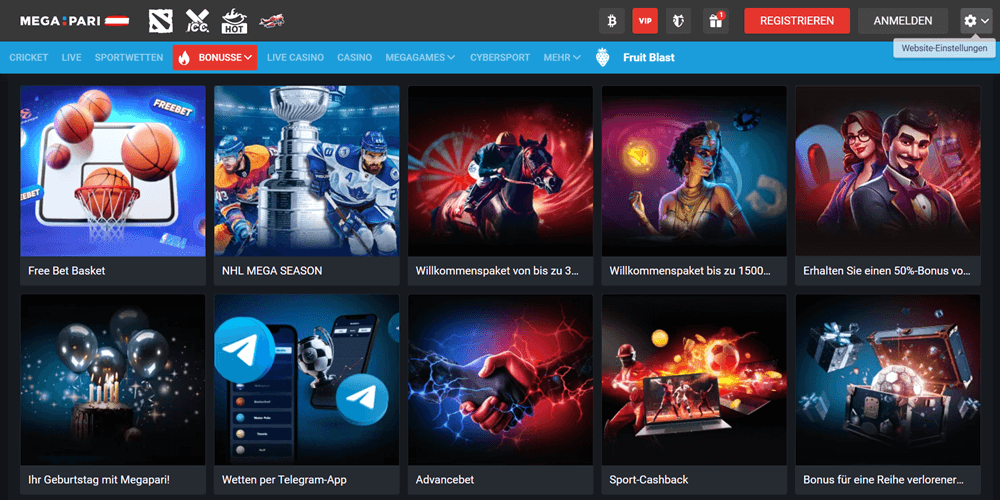Open the Fruit Blast link
The image size is (1000, 500).
point(649,57)
